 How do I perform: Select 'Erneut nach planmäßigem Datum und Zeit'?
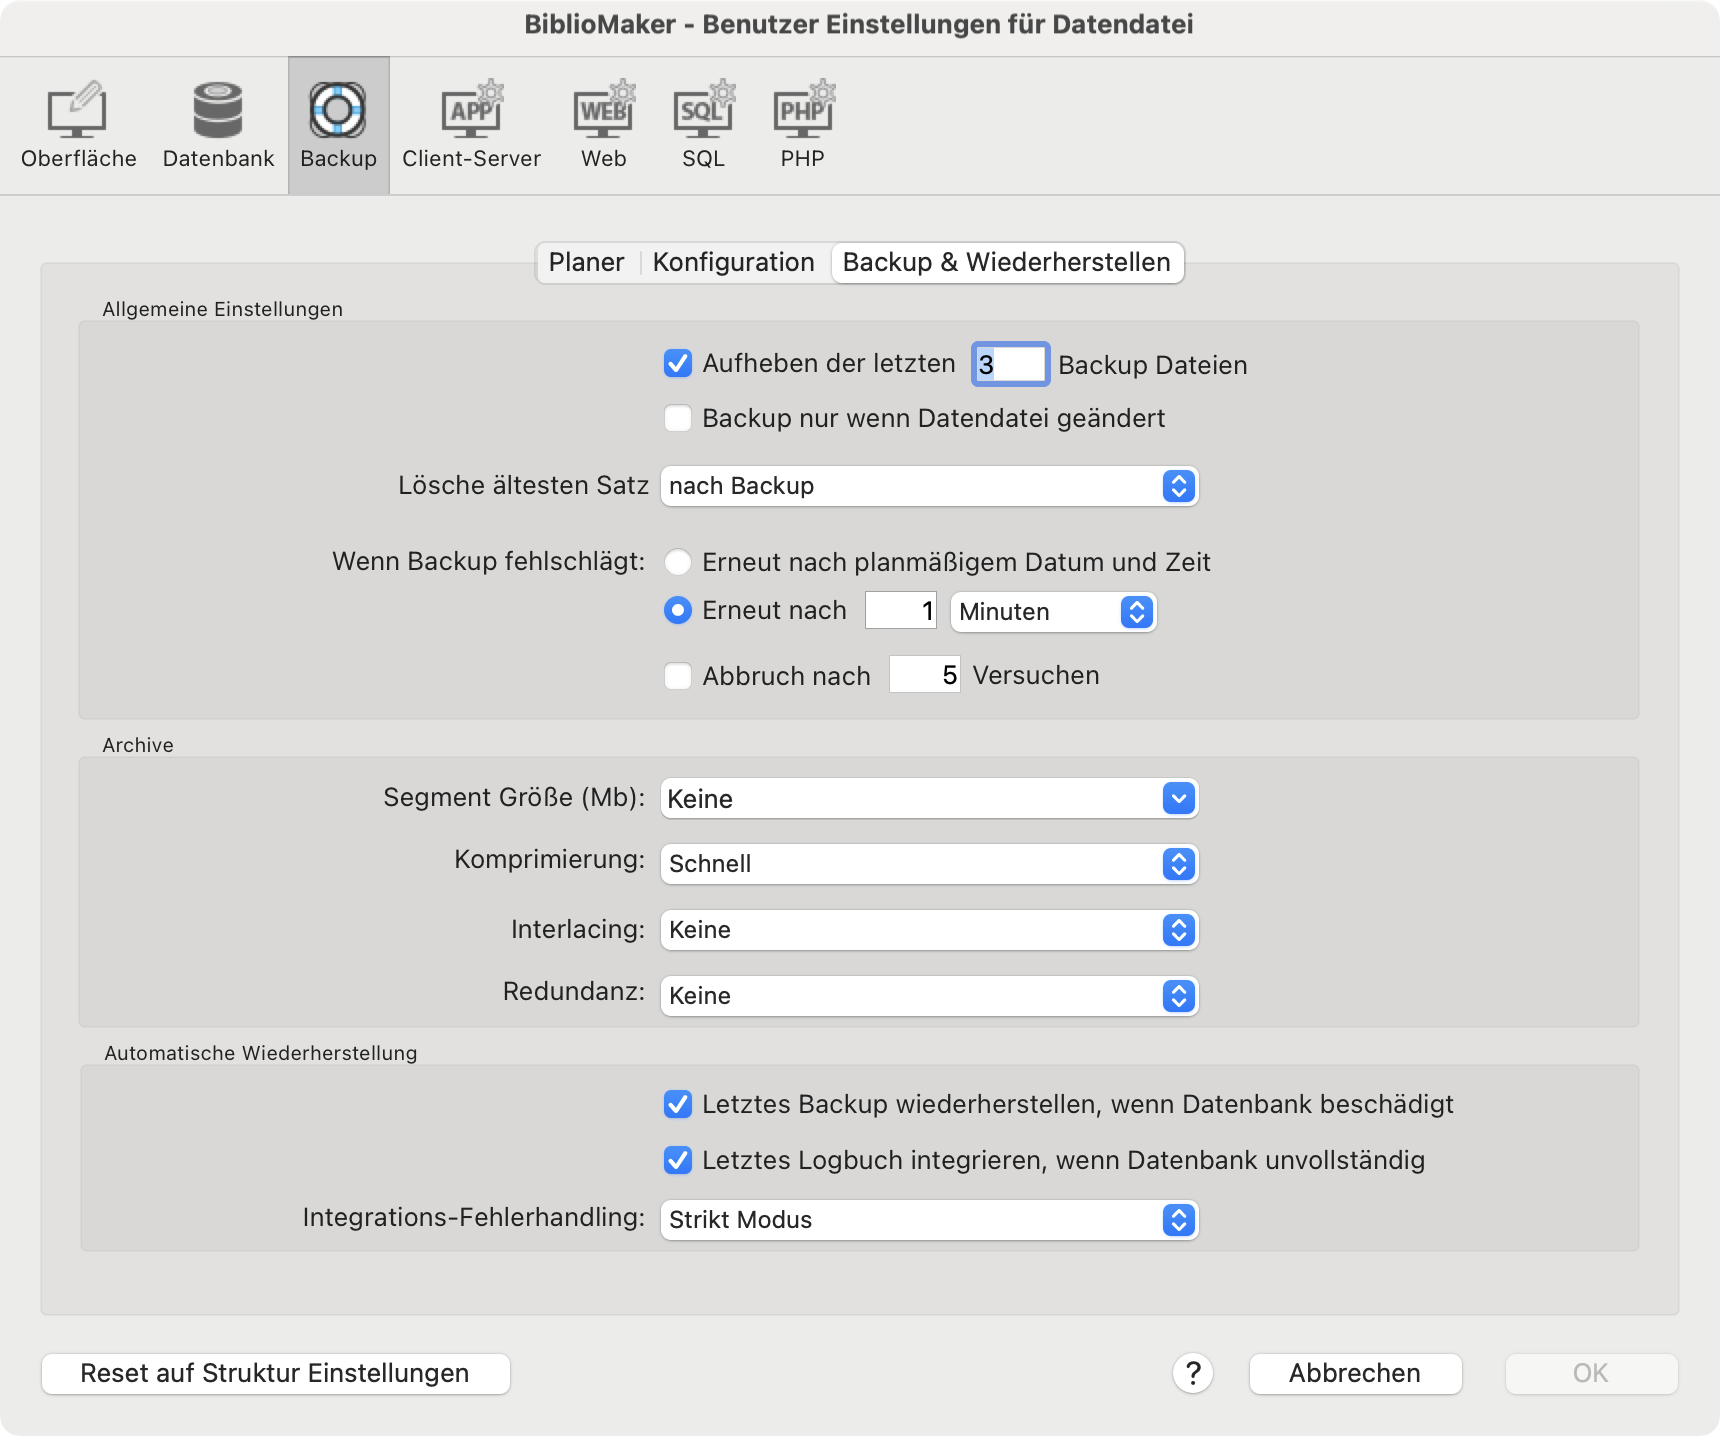tap(678, 562)
